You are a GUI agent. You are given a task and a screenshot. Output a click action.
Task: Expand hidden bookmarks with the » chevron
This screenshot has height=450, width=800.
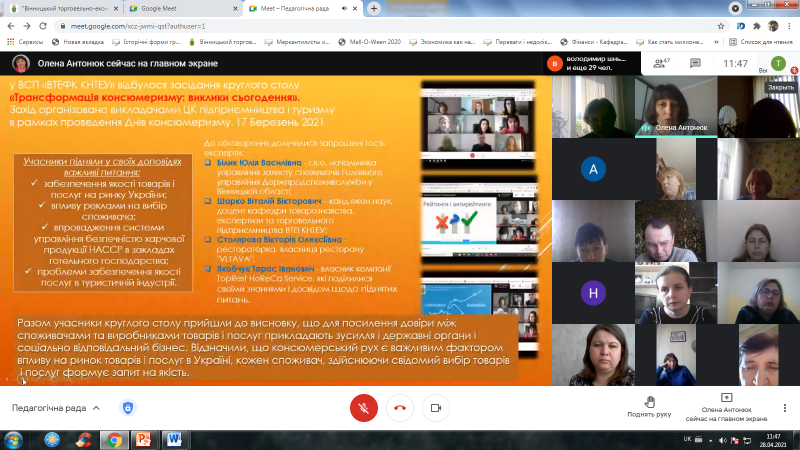pyautogui.click(x=716, y=42)
